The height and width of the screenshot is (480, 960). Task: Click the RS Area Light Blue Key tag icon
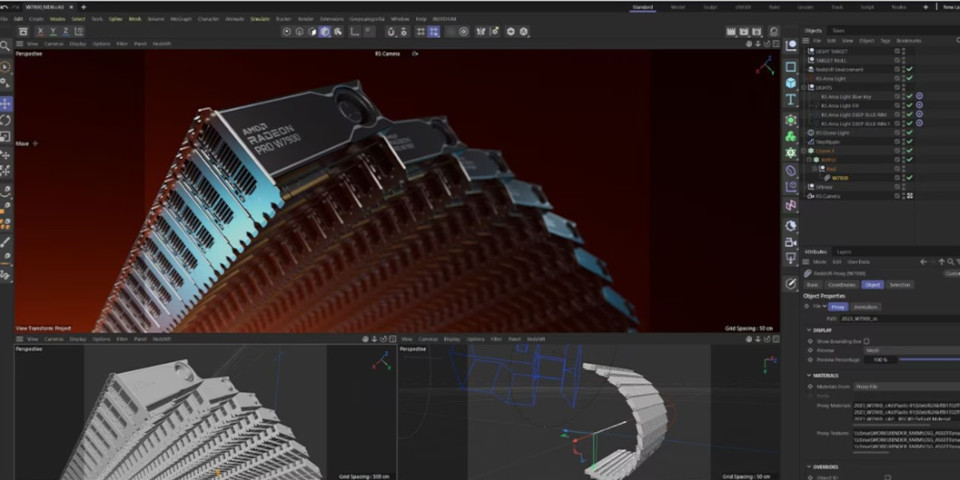[919, 97]
